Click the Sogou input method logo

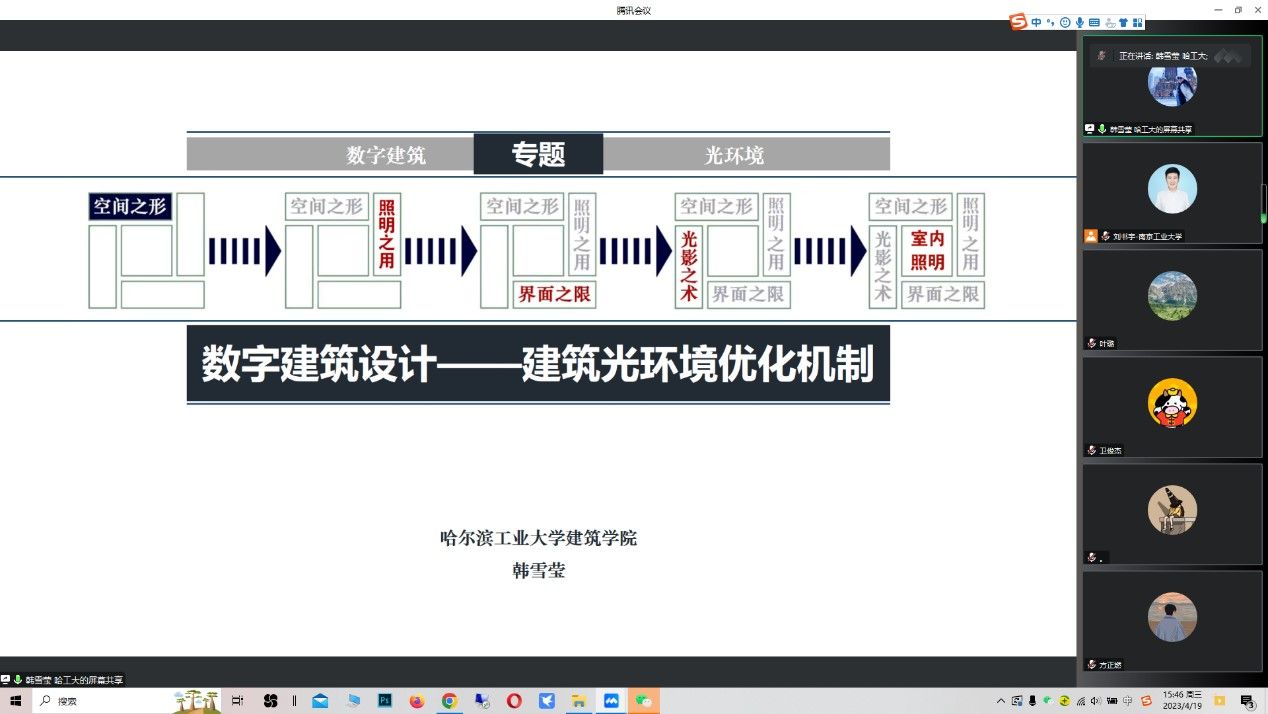pos(1019,22)
